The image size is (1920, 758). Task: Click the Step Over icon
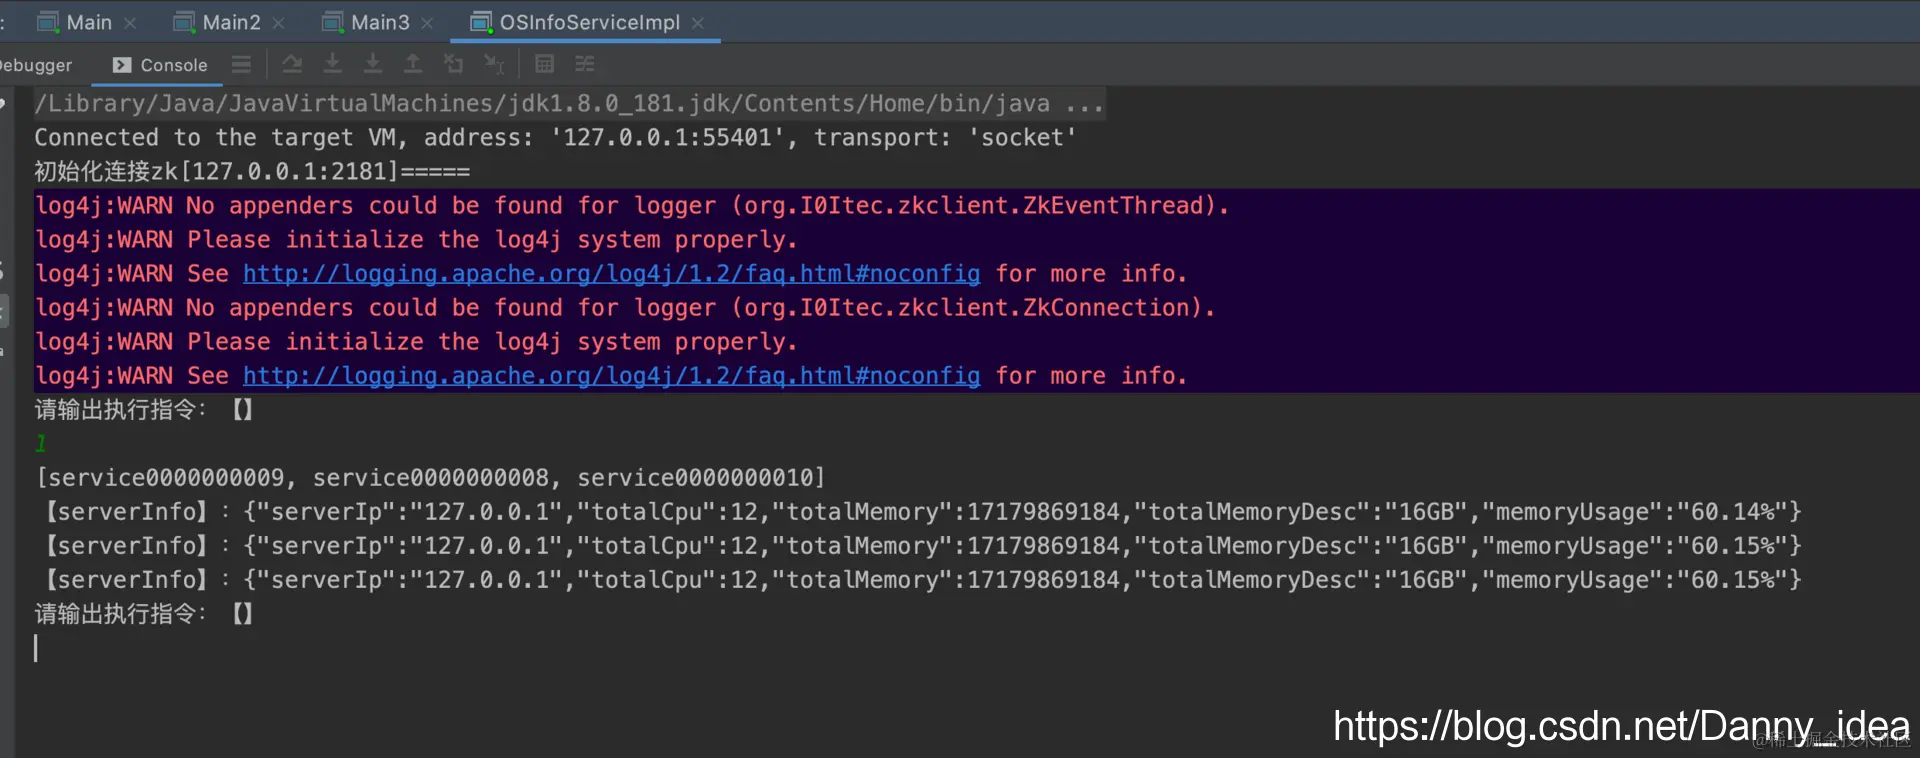pyautogui.click(x=292, y=64)
